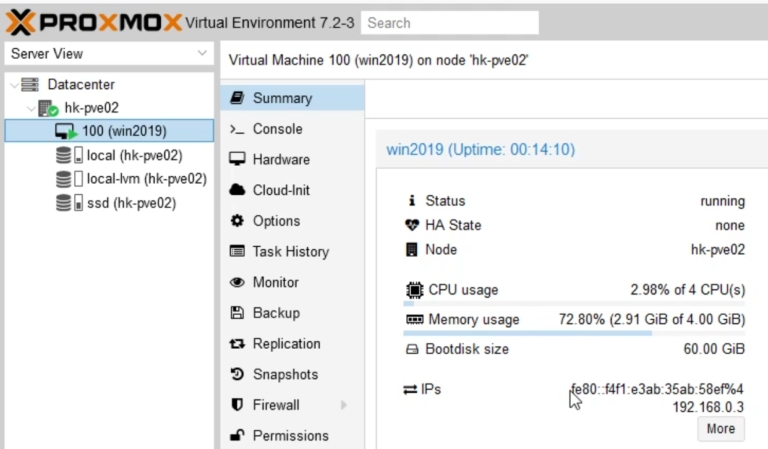Image resolution: width=768 pixels, height=449 pixels.
Task: Click the Firewall shield icon
Action: [x=237, y=405]
